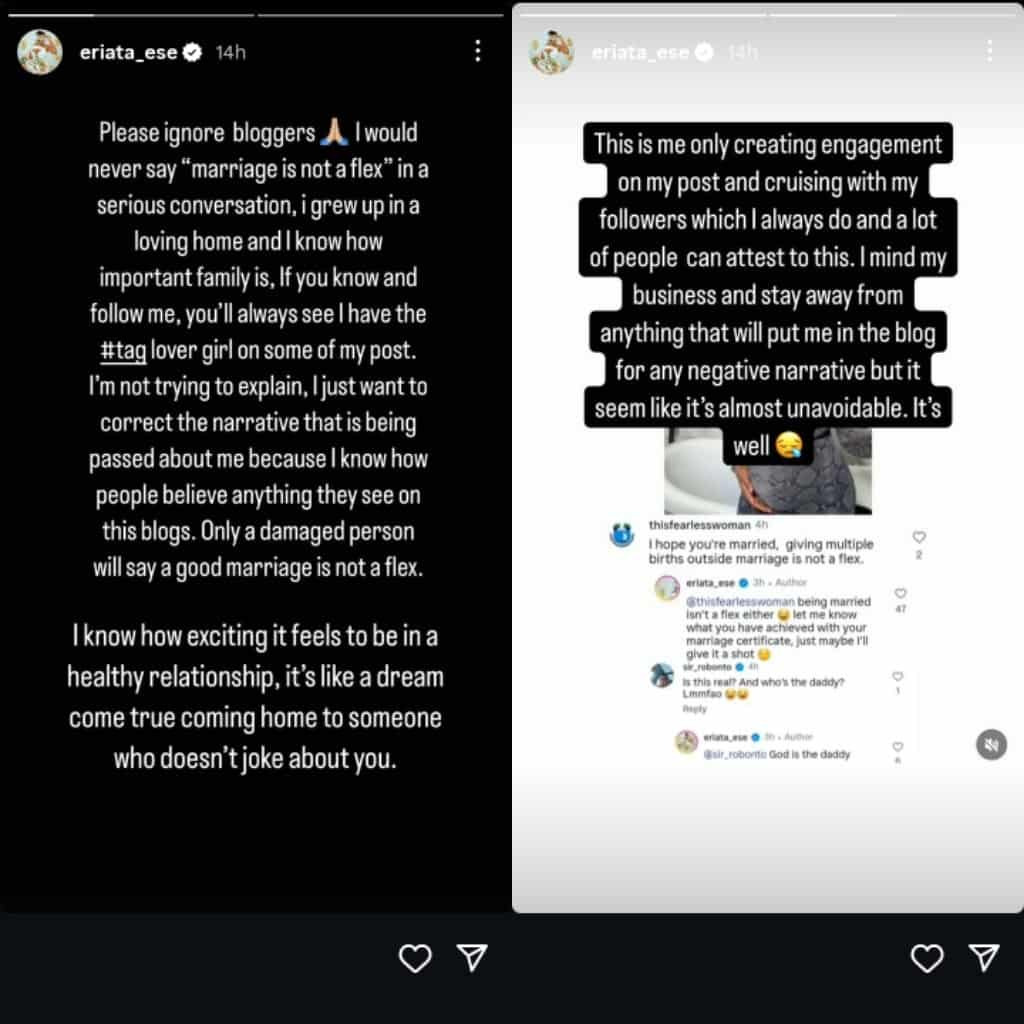Click Reply under sir_robonto's comment
The width and height of the screenshot is (1024, 1024).
(694, 709)
